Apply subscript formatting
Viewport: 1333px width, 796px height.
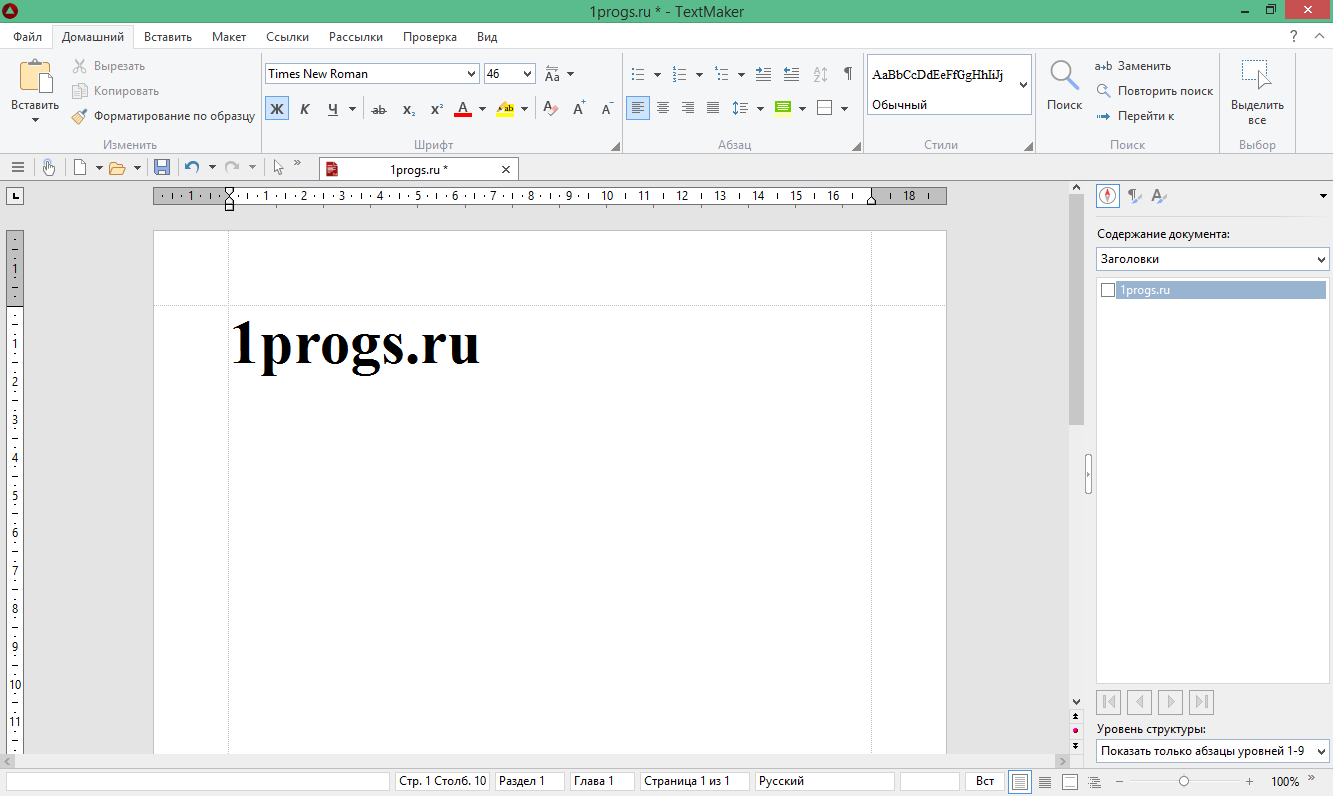click(409, 108)
